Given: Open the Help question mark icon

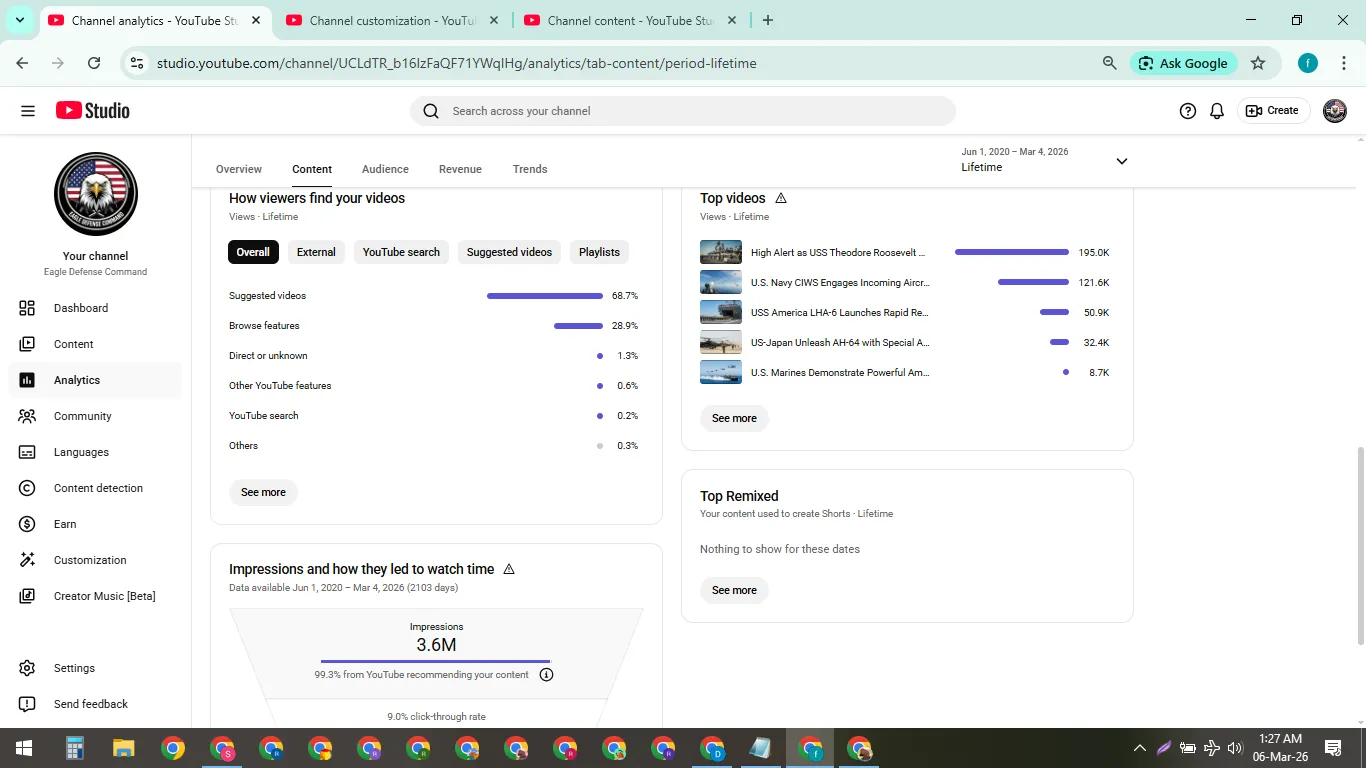Looking at the screenshot, I should [1188, 111].
